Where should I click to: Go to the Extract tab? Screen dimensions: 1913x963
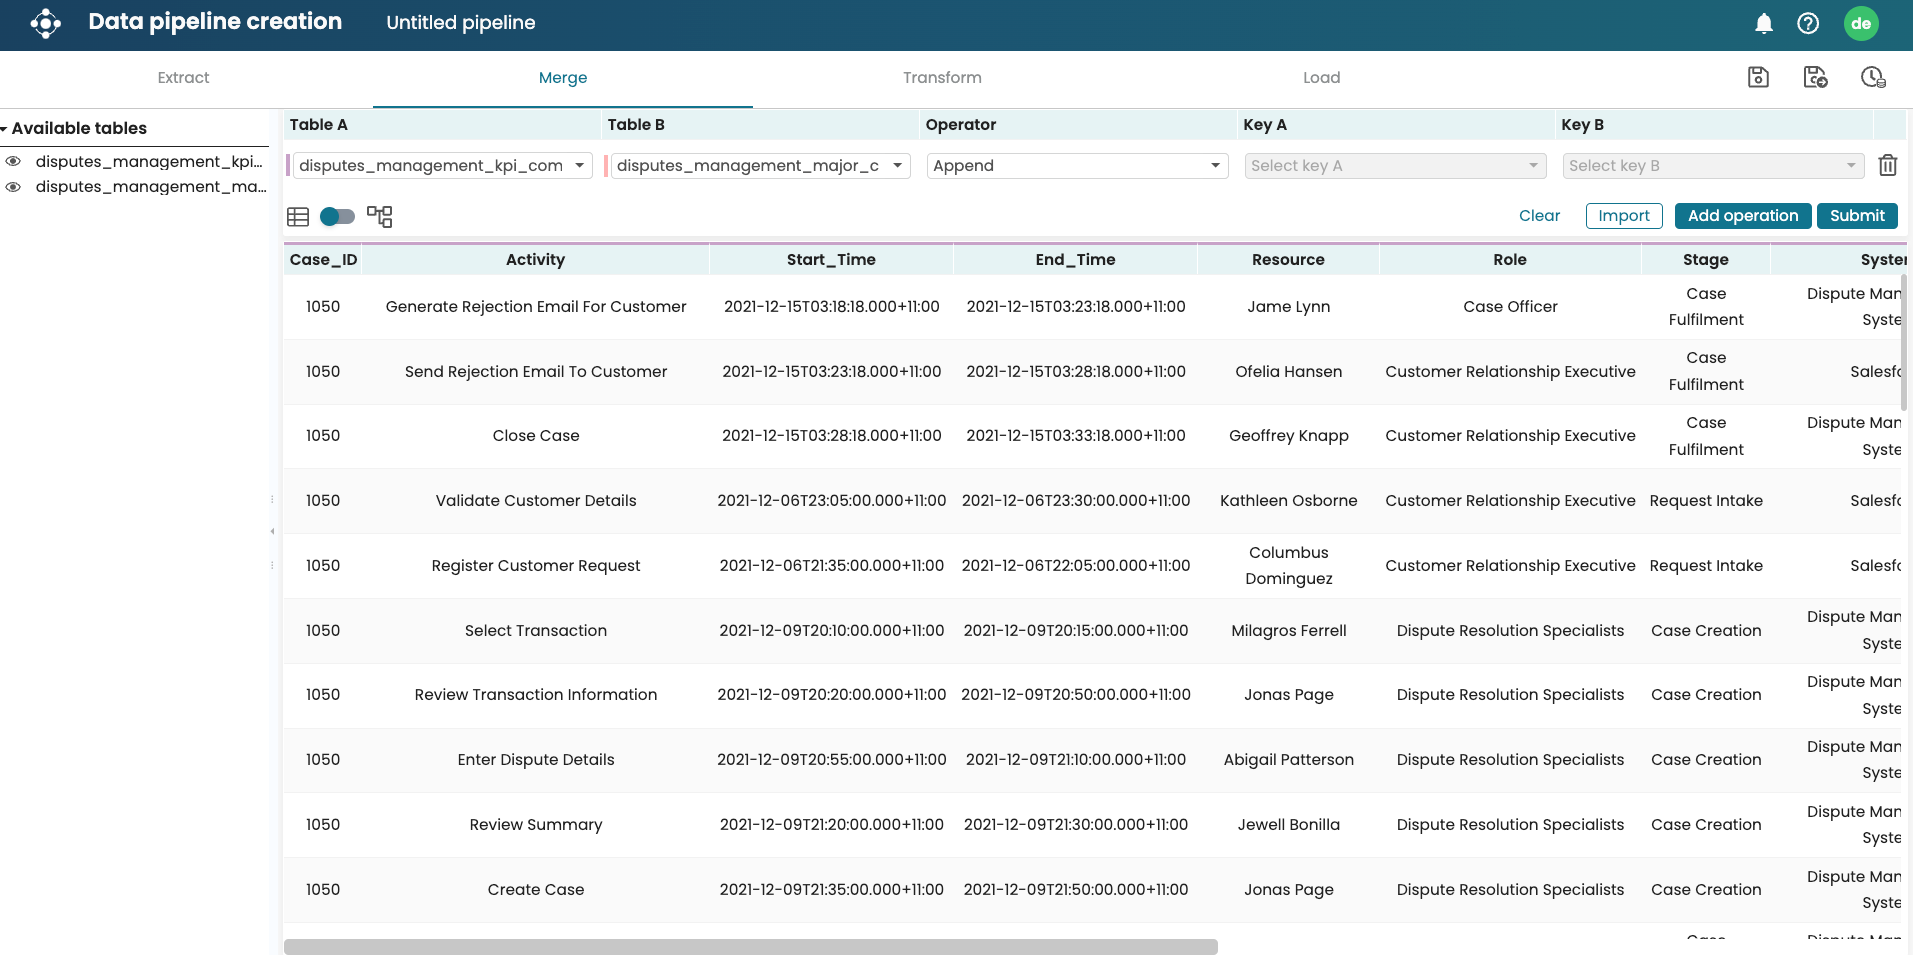(x=183, y=78)
